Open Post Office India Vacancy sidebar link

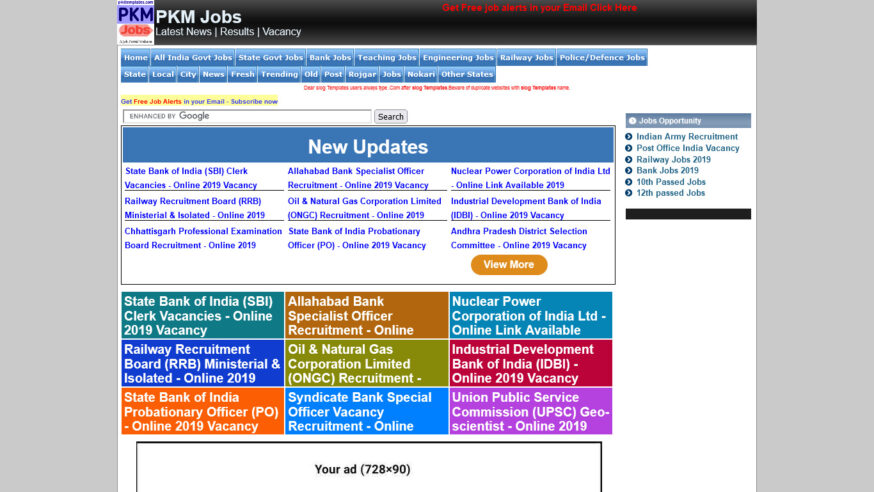688,148
